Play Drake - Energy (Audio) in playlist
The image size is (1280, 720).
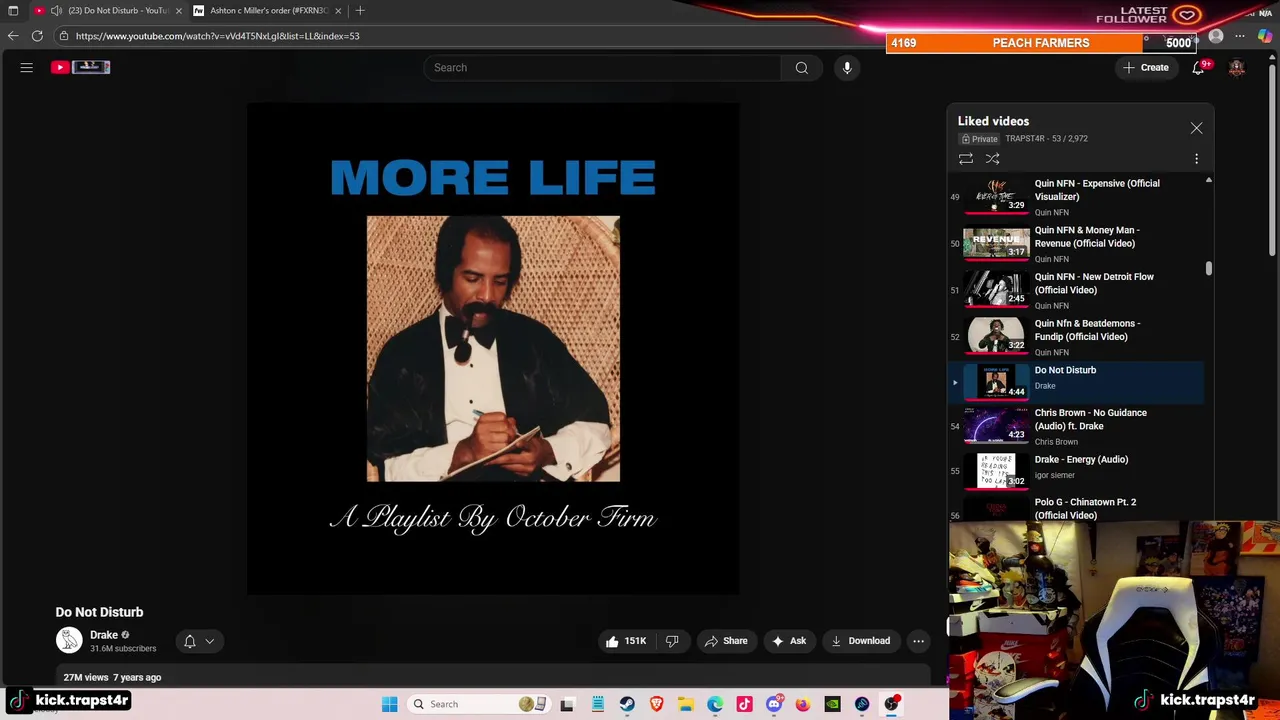(1078, 470)
